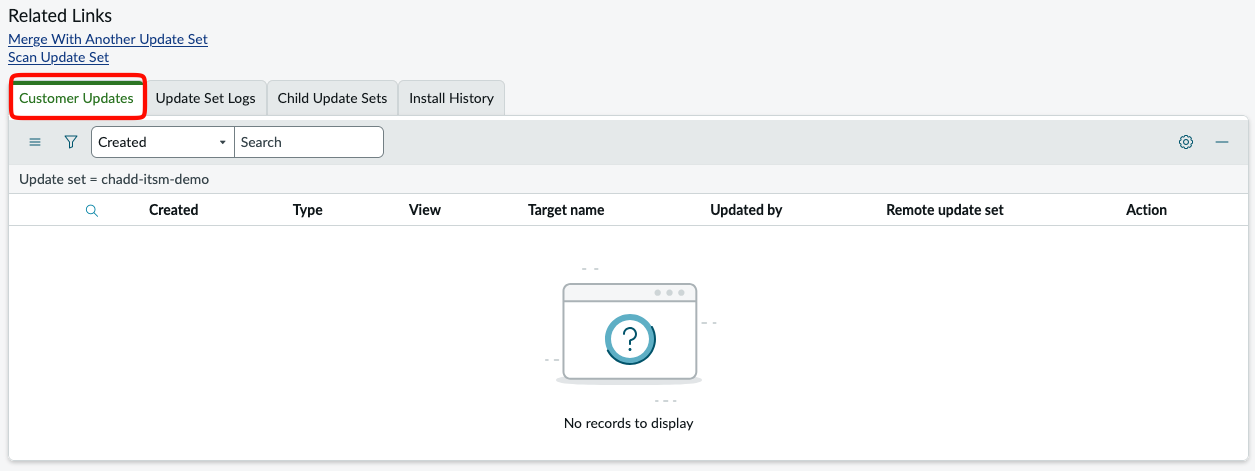Sort by Target name column header
1255x471 pixels.
coord(565,210)
